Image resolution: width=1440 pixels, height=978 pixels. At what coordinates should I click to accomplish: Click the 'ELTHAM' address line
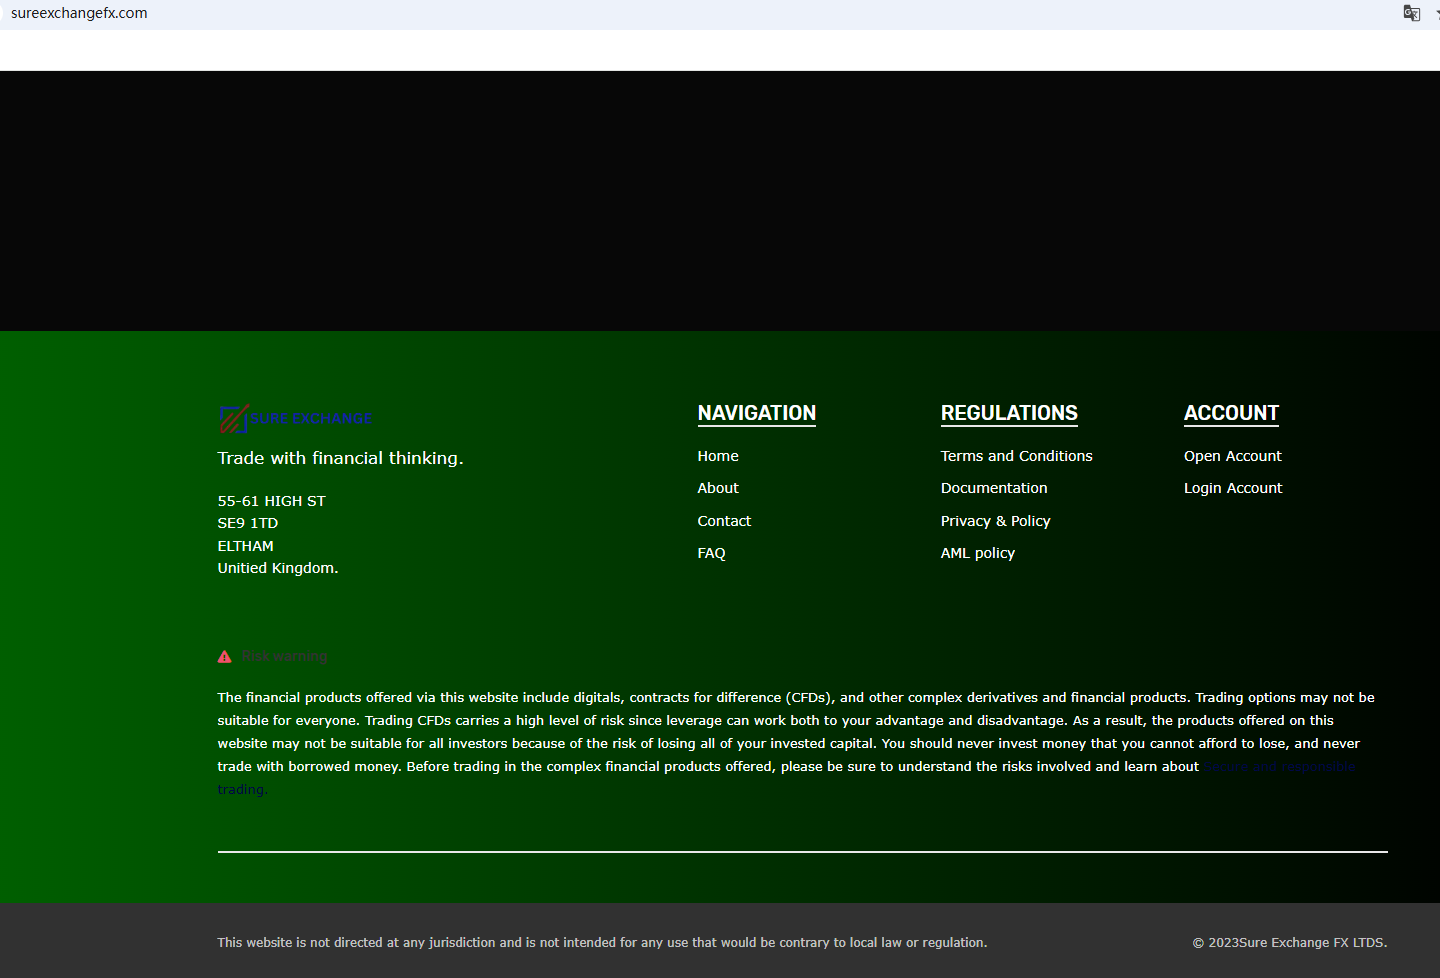pyautogui.click(x=246, y=546)
